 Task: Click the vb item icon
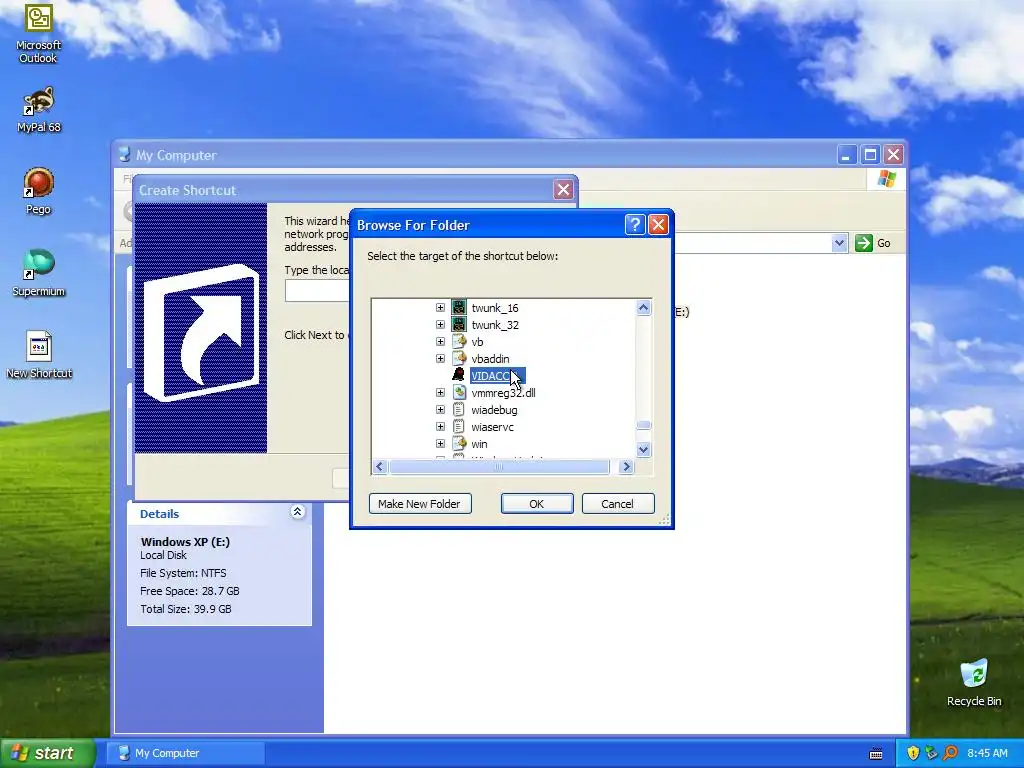pyautogui.click(x=459, y=342)
